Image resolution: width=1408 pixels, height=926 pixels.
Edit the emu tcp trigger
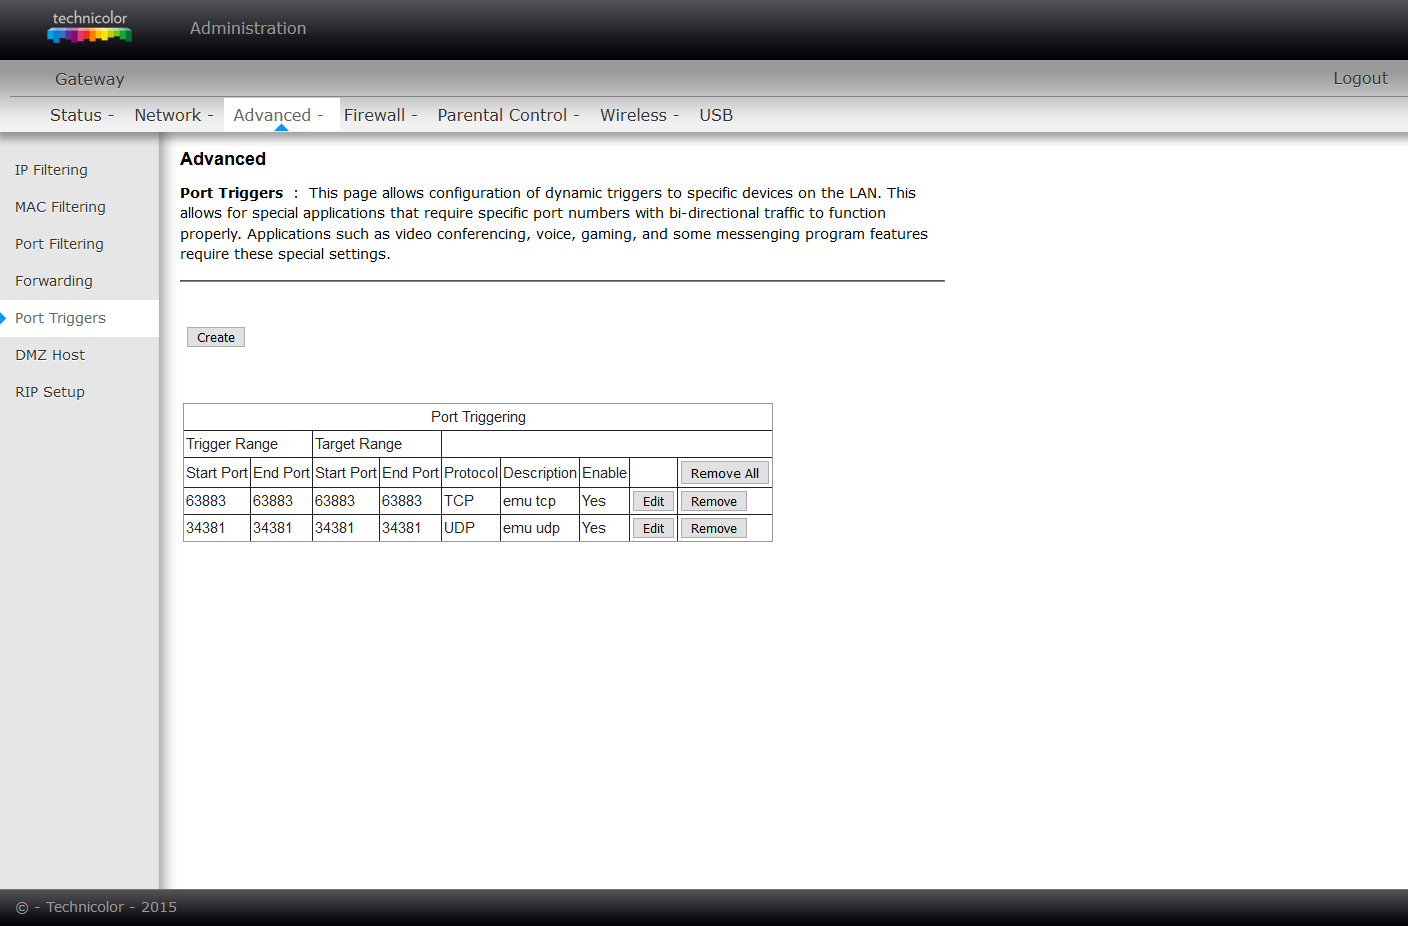tap(653, 501)
